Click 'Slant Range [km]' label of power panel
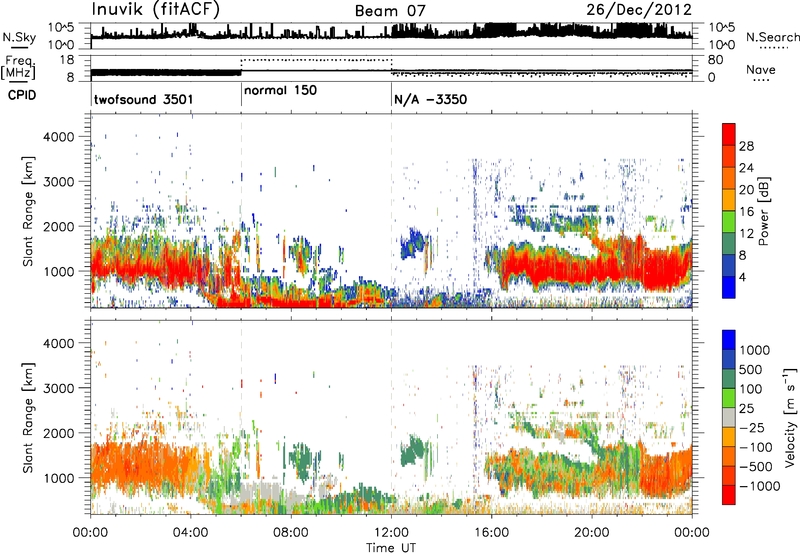Screen dimensions: 800x554 coord(28,211)
